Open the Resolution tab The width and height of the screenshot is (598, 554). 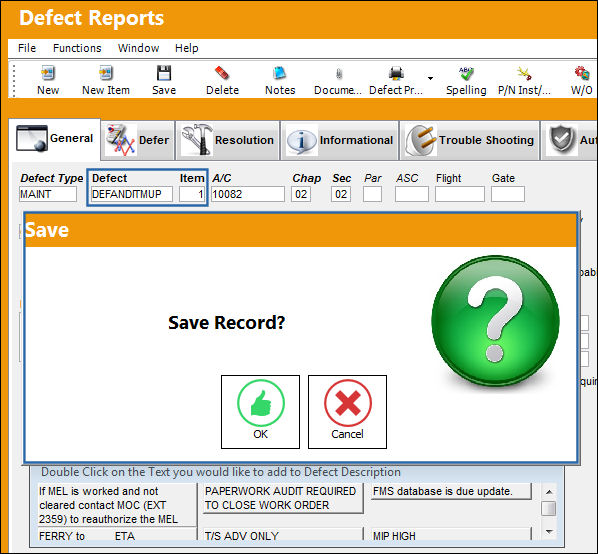(228, 140)
